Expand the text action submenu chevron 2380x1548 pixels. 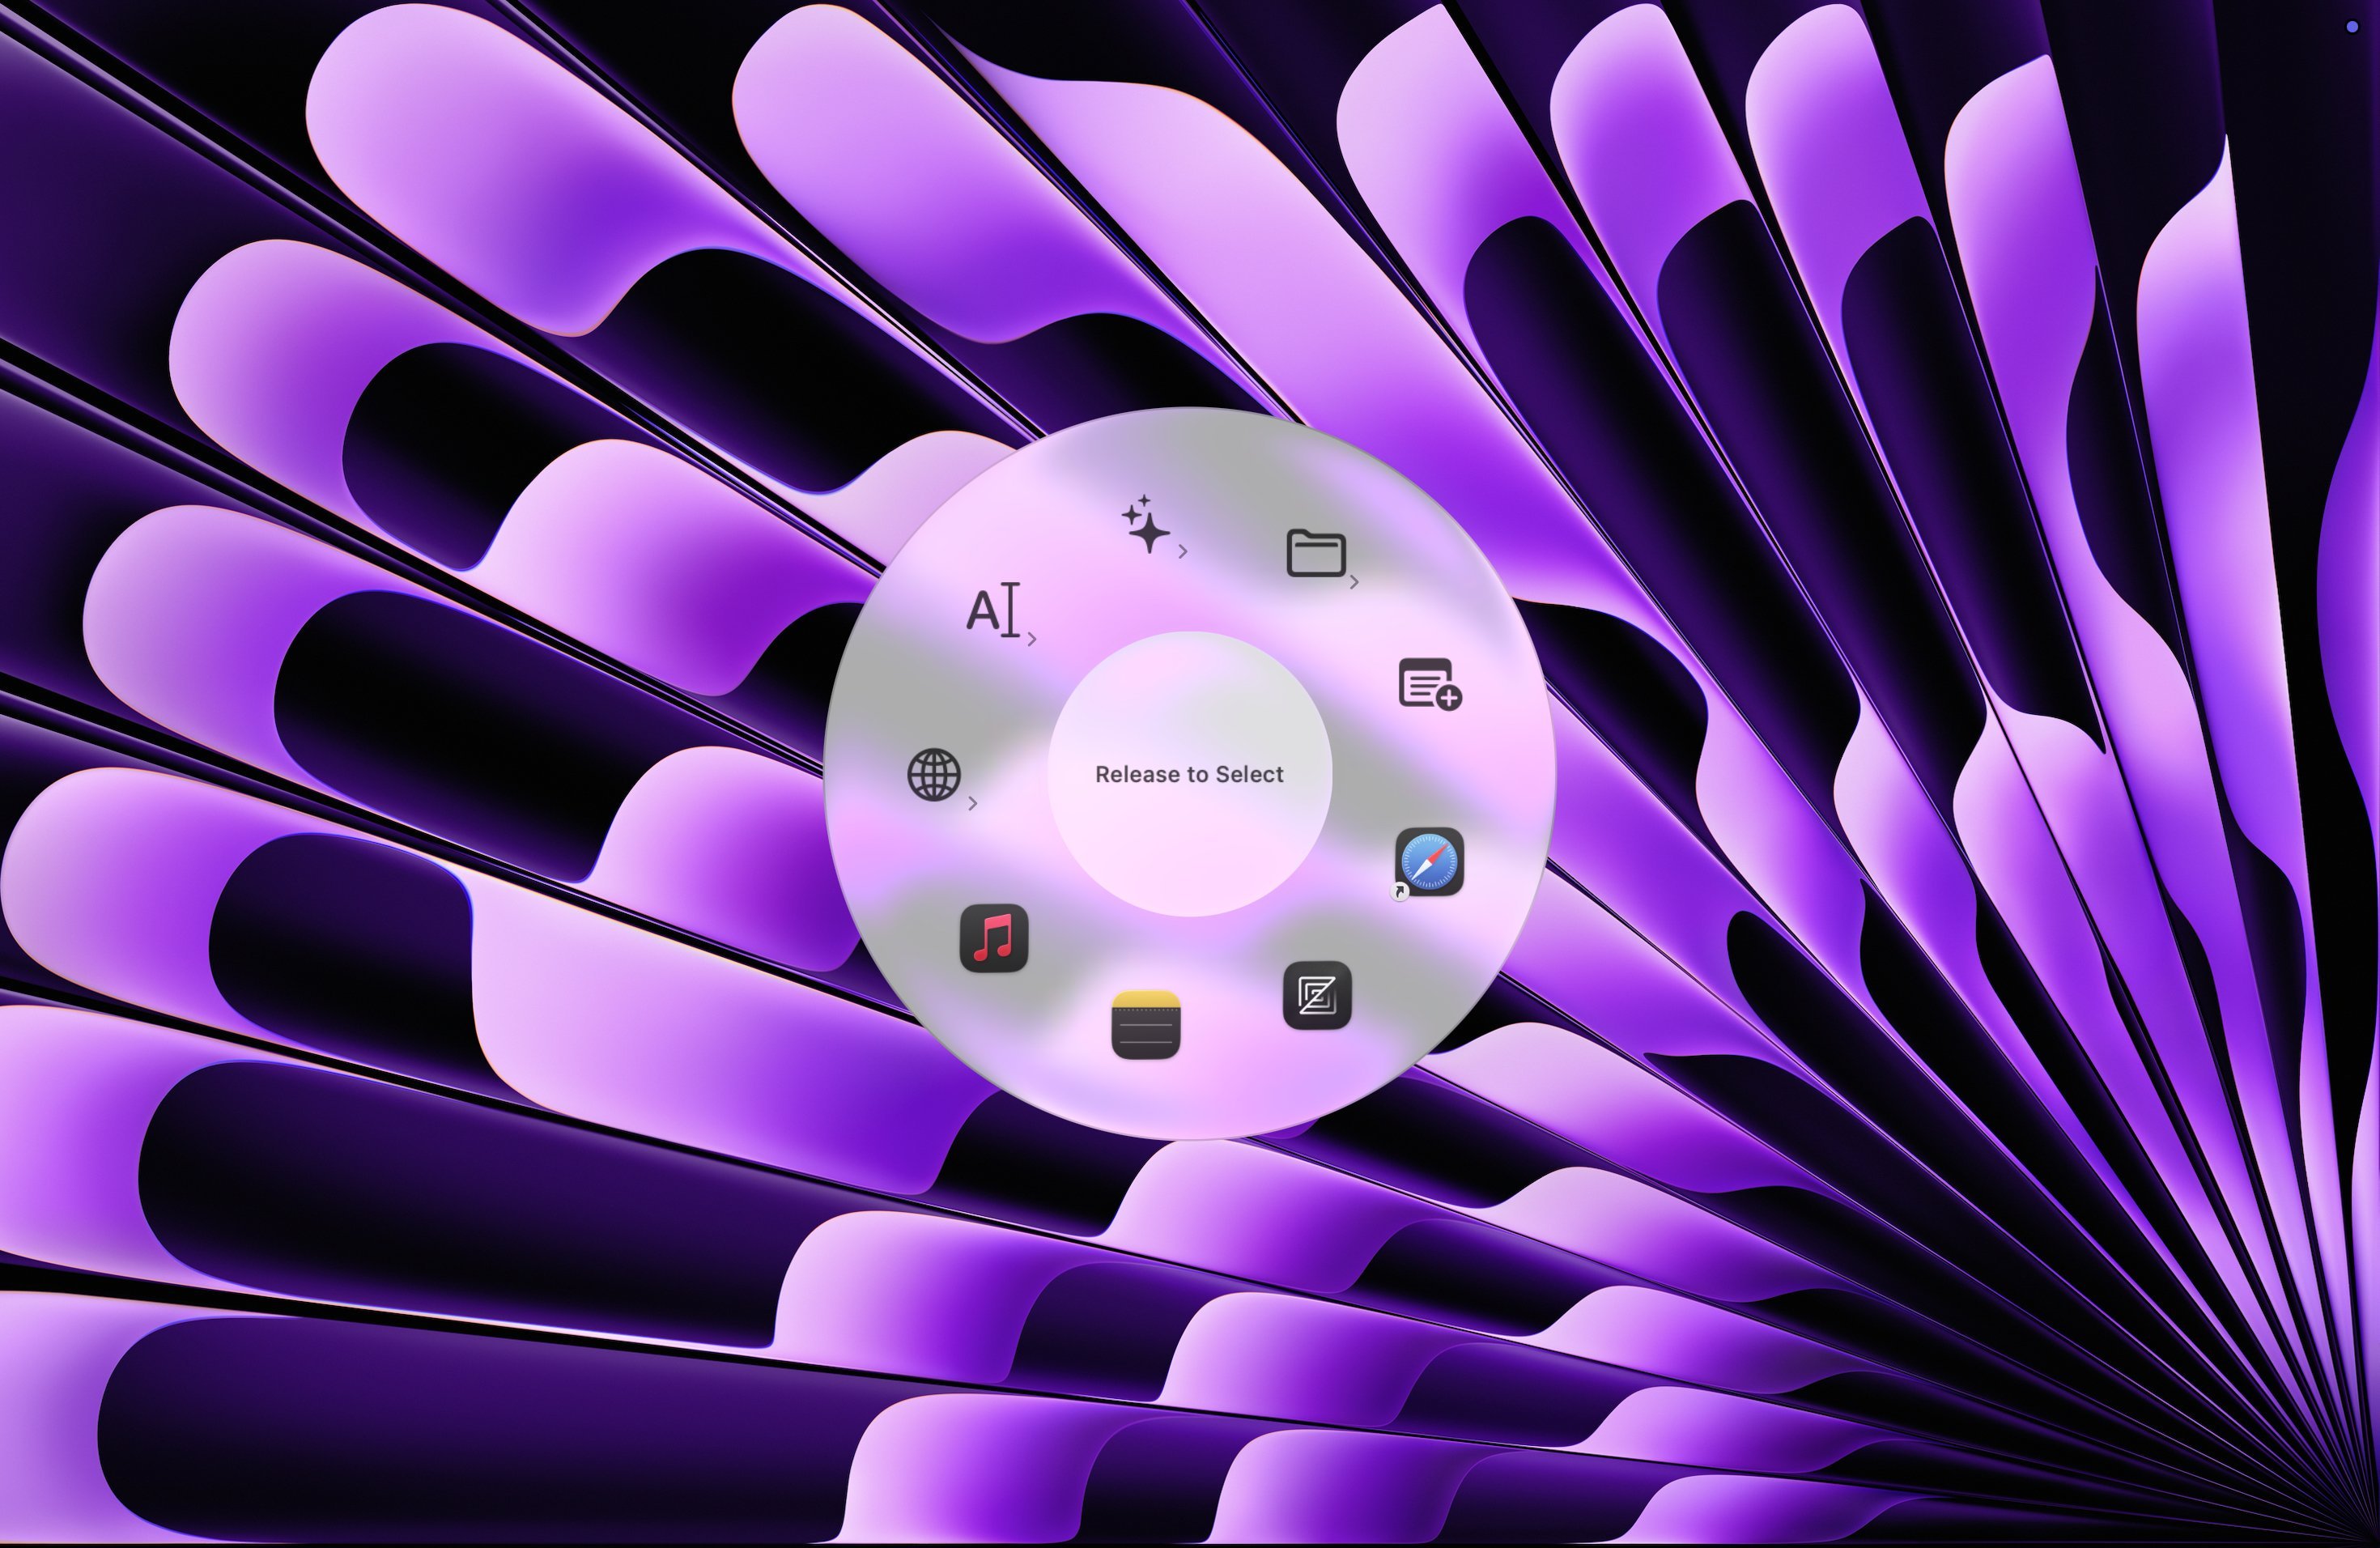click(1032, 637)
